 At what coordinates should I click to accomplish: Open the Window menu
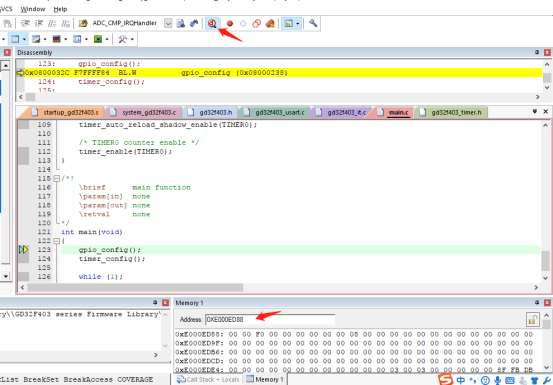[x=33, y=9]
